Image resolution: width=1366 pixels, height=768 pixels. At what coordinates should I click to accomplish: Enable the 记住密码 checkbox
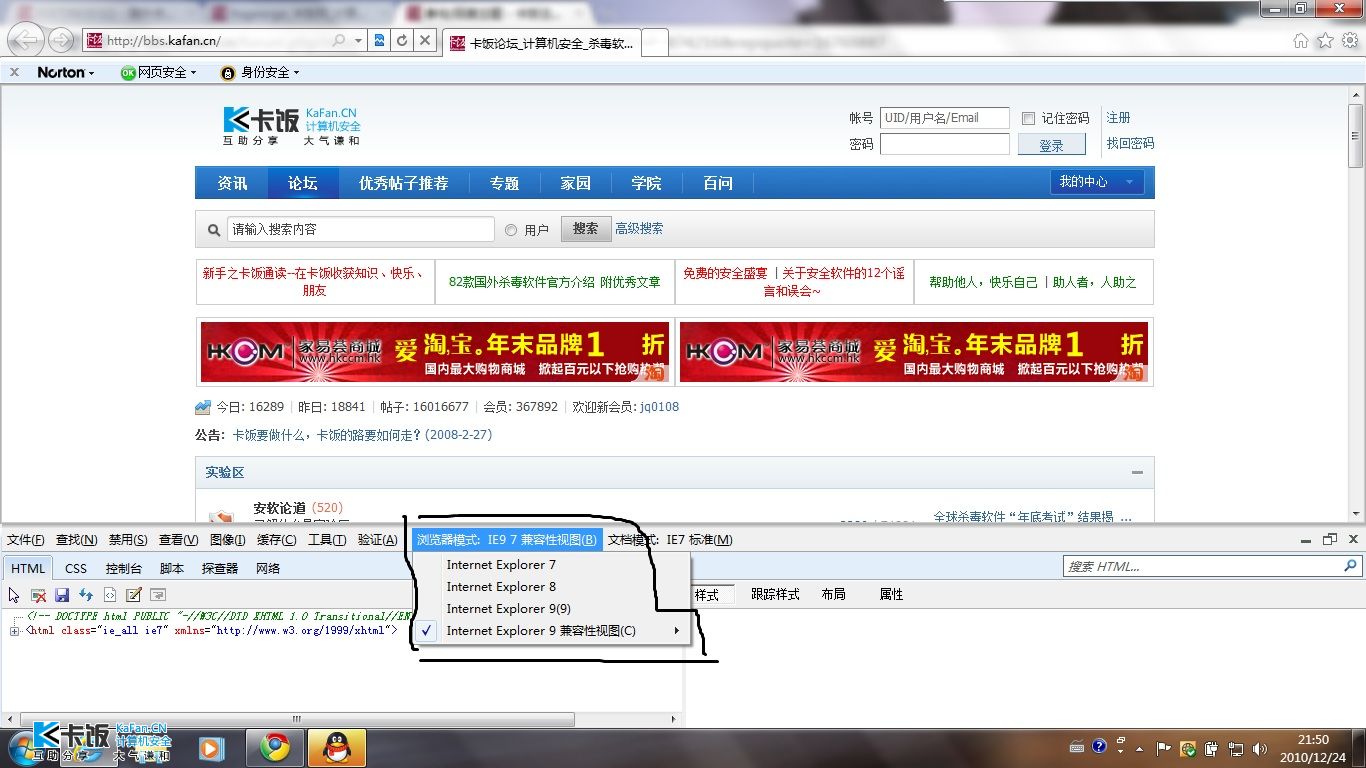coord(1028,118)
